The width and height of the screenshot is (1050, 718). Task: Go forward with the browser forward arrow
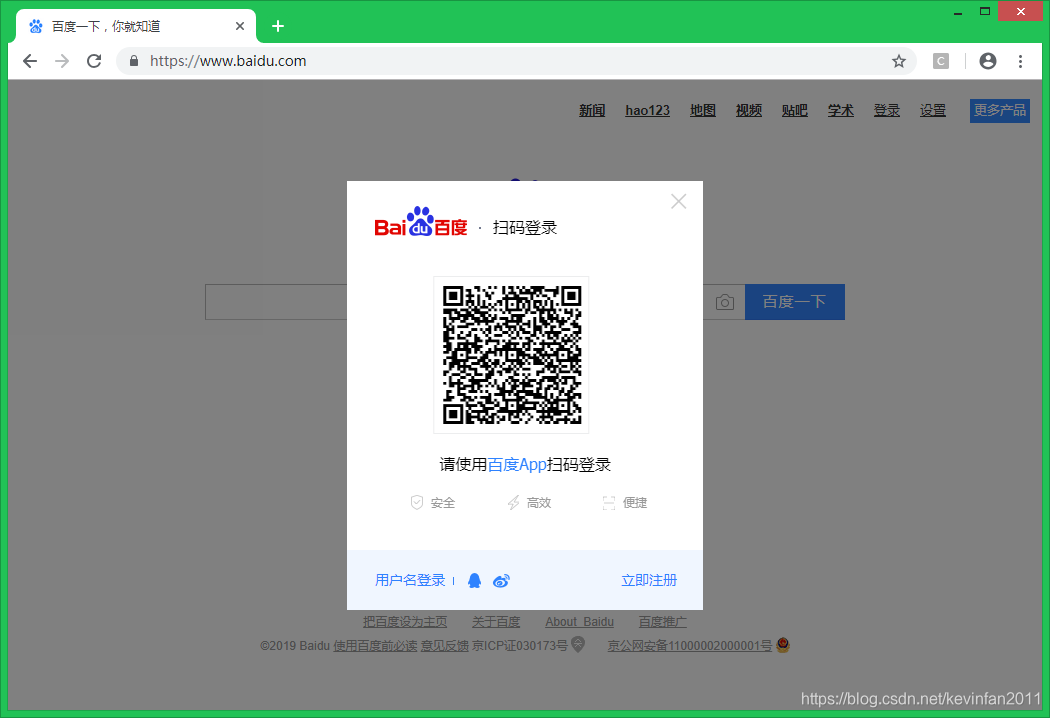(62, 61)
